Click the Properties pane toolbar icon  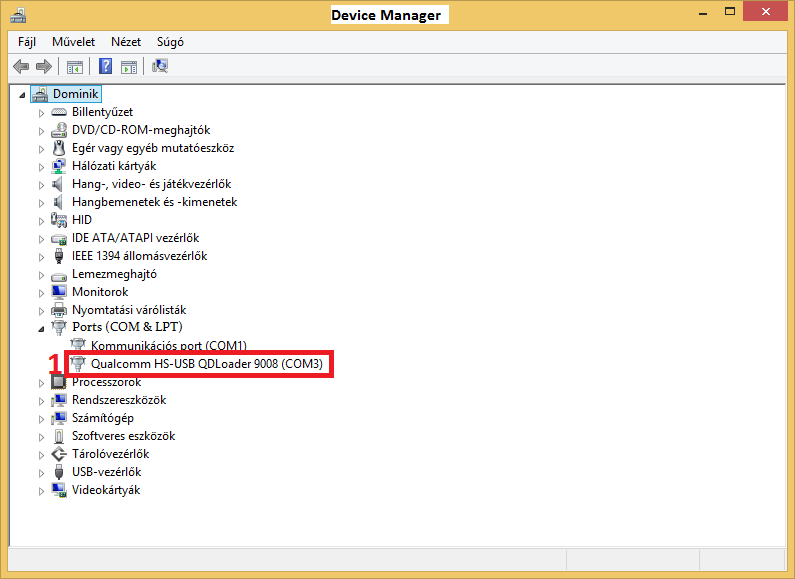129,67
